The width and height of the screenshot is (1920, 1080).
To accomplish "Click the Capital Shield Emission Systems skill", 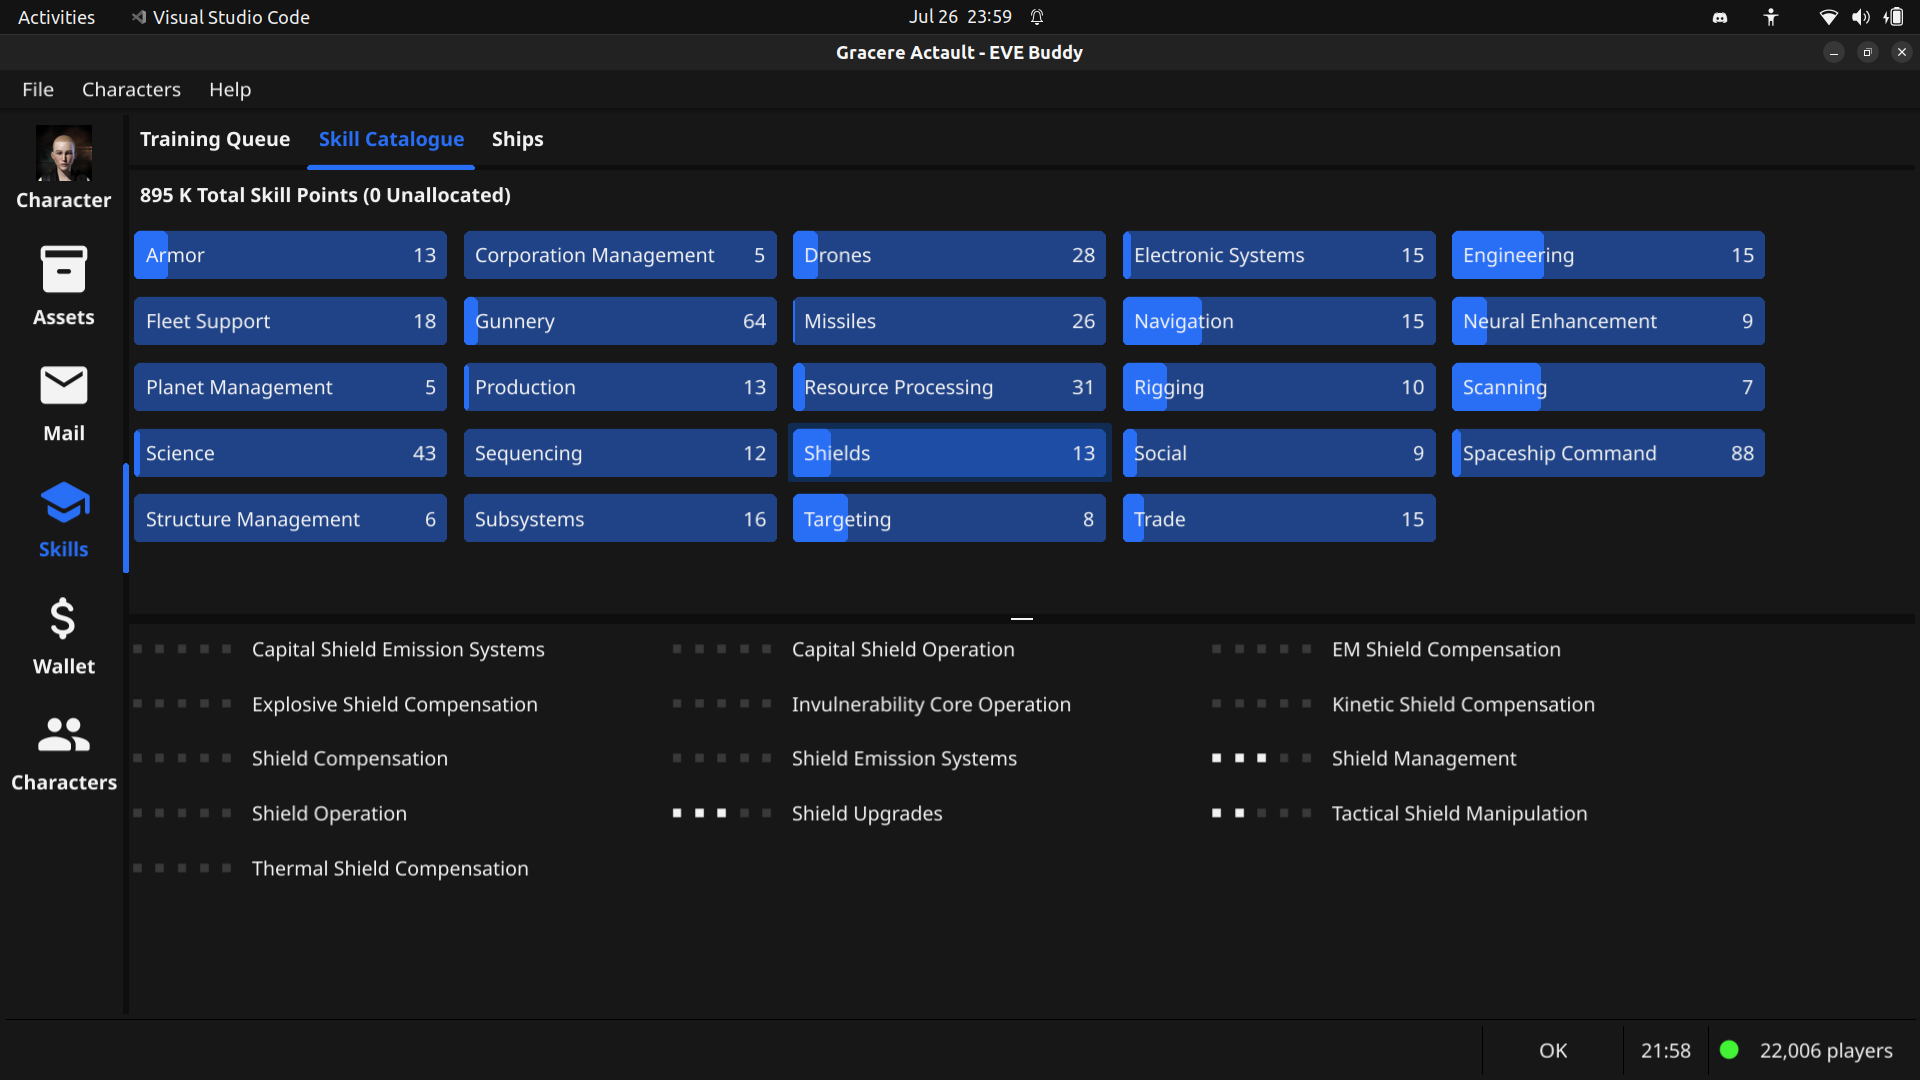I will point(398,649).
